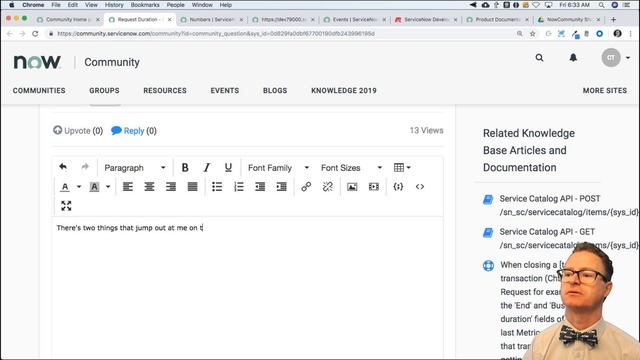This screenshot has width=640, height=360.
Task: Insert a hyperlink
Action: [x=306, y=187]
